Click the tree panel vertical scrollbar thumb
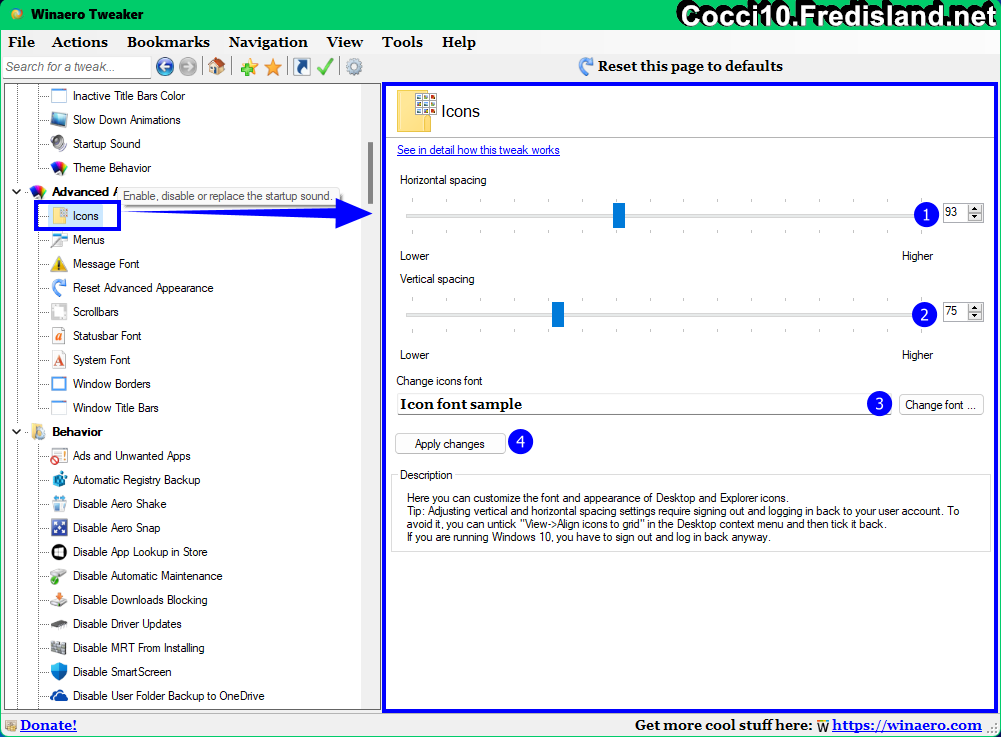This screenshot has width=1001, height=737. click(x=370, y=172)
